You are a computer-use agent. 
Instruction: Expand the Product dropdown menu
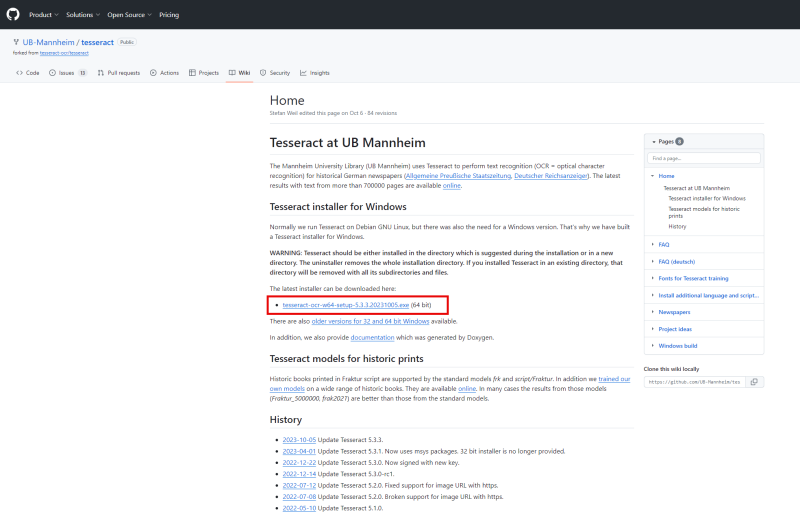[44, 15]
